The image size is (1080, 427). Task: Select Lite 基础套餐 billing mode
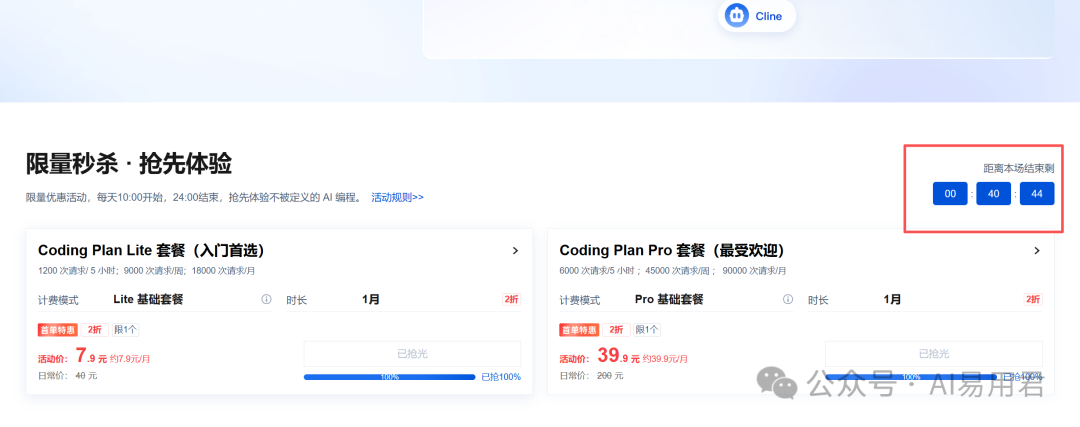coord(148,300)
